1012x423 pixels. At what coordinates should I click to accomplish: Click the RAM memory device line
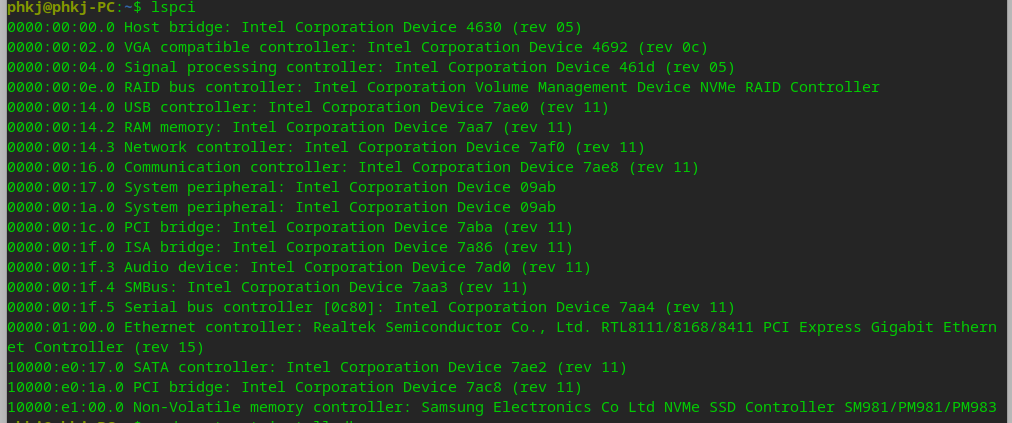[290, 127]
